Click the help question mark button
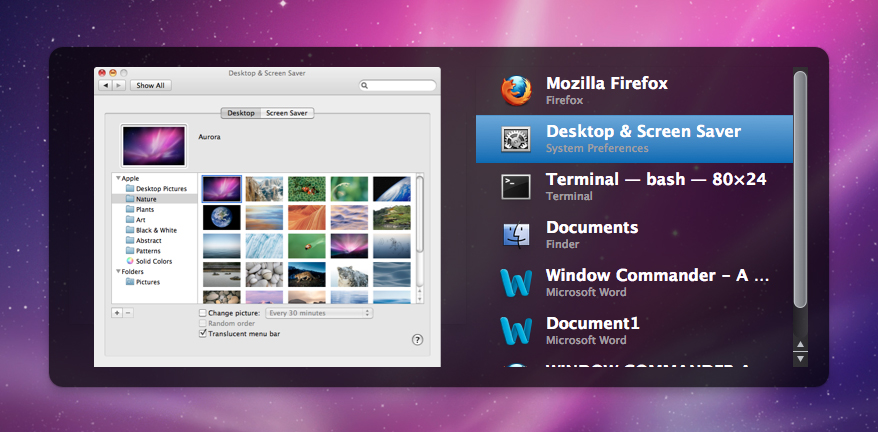Viewport: 878px width, 432px height. point(417,340)
